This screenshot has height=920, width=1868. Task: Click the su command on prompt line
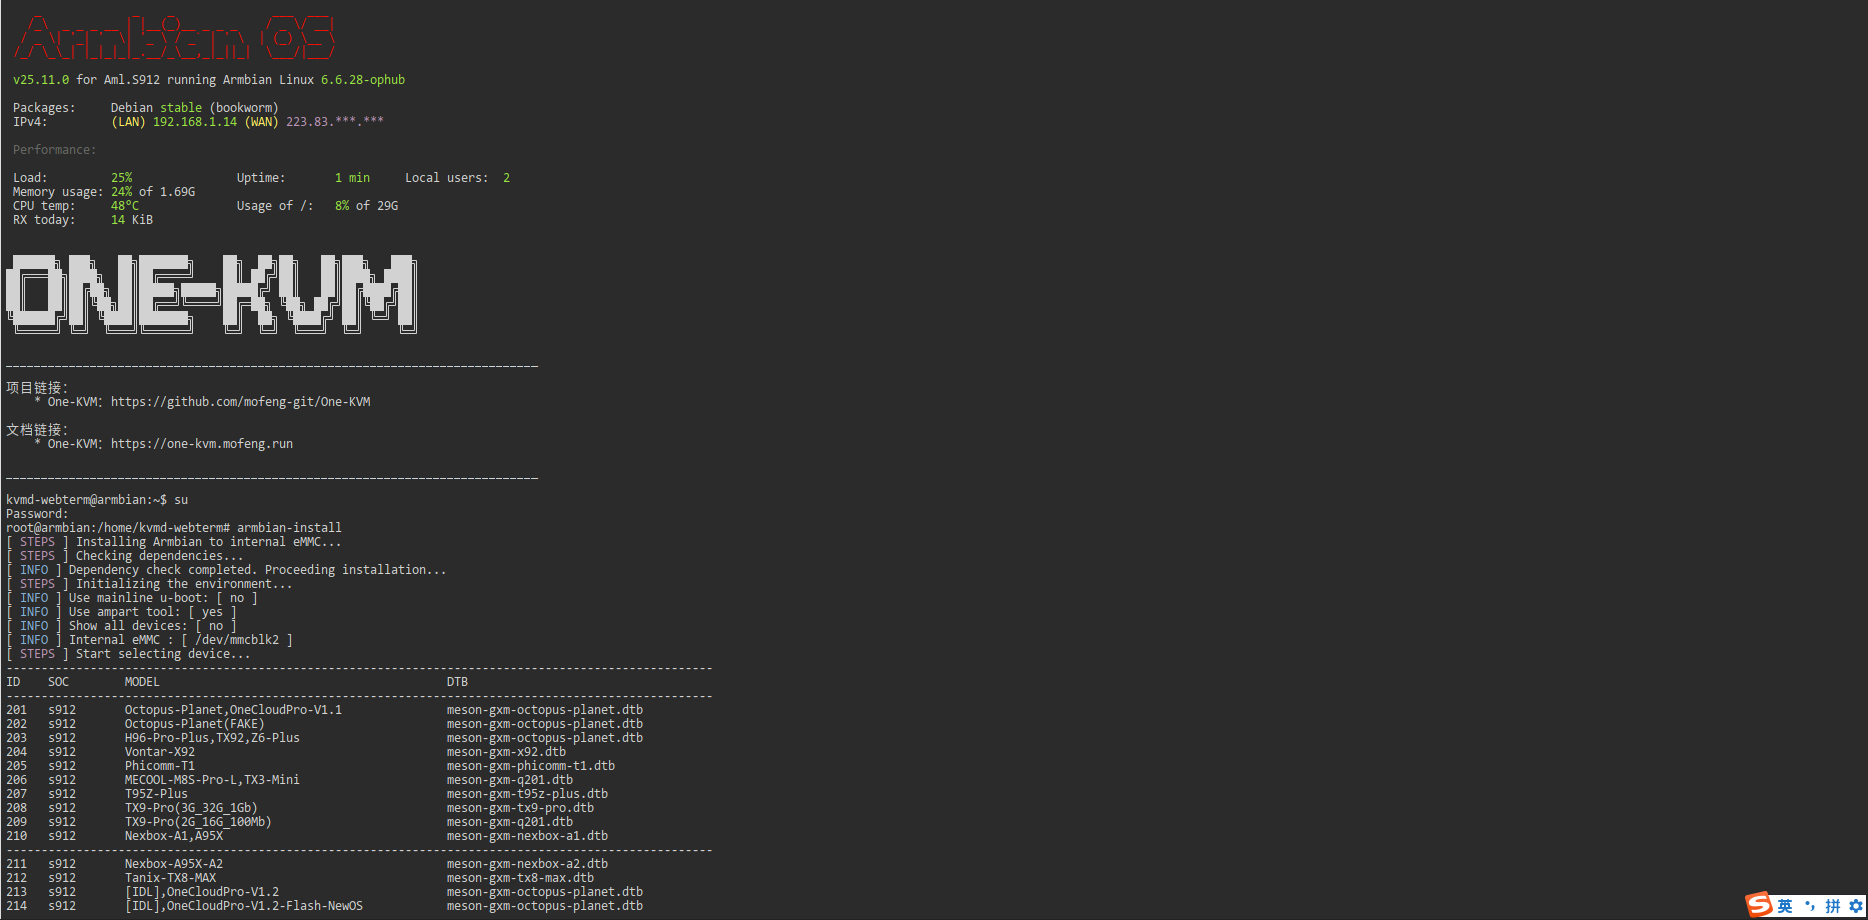(x=181, y=500)
